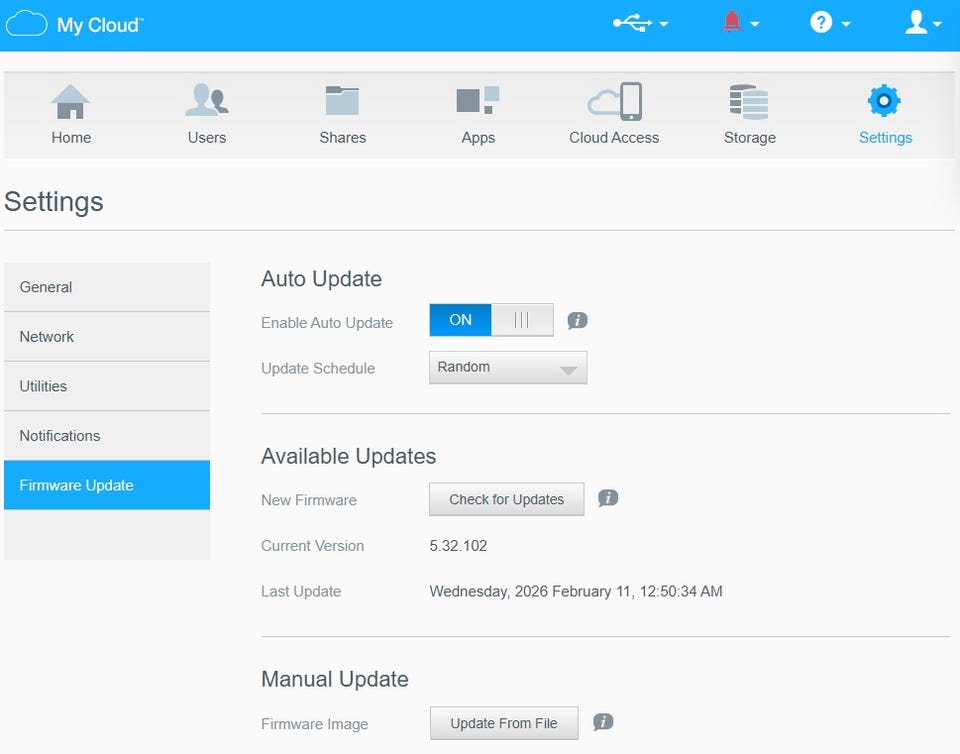The width and height of the screenshot is (960, 754).
Task: Click the My Cloud logo icon
Action: 26,24
